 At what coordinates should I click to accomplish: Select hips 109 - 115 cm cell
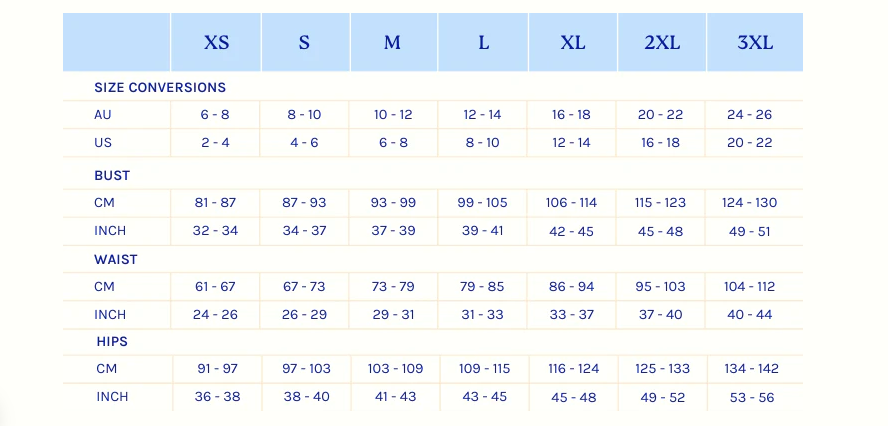485,369
